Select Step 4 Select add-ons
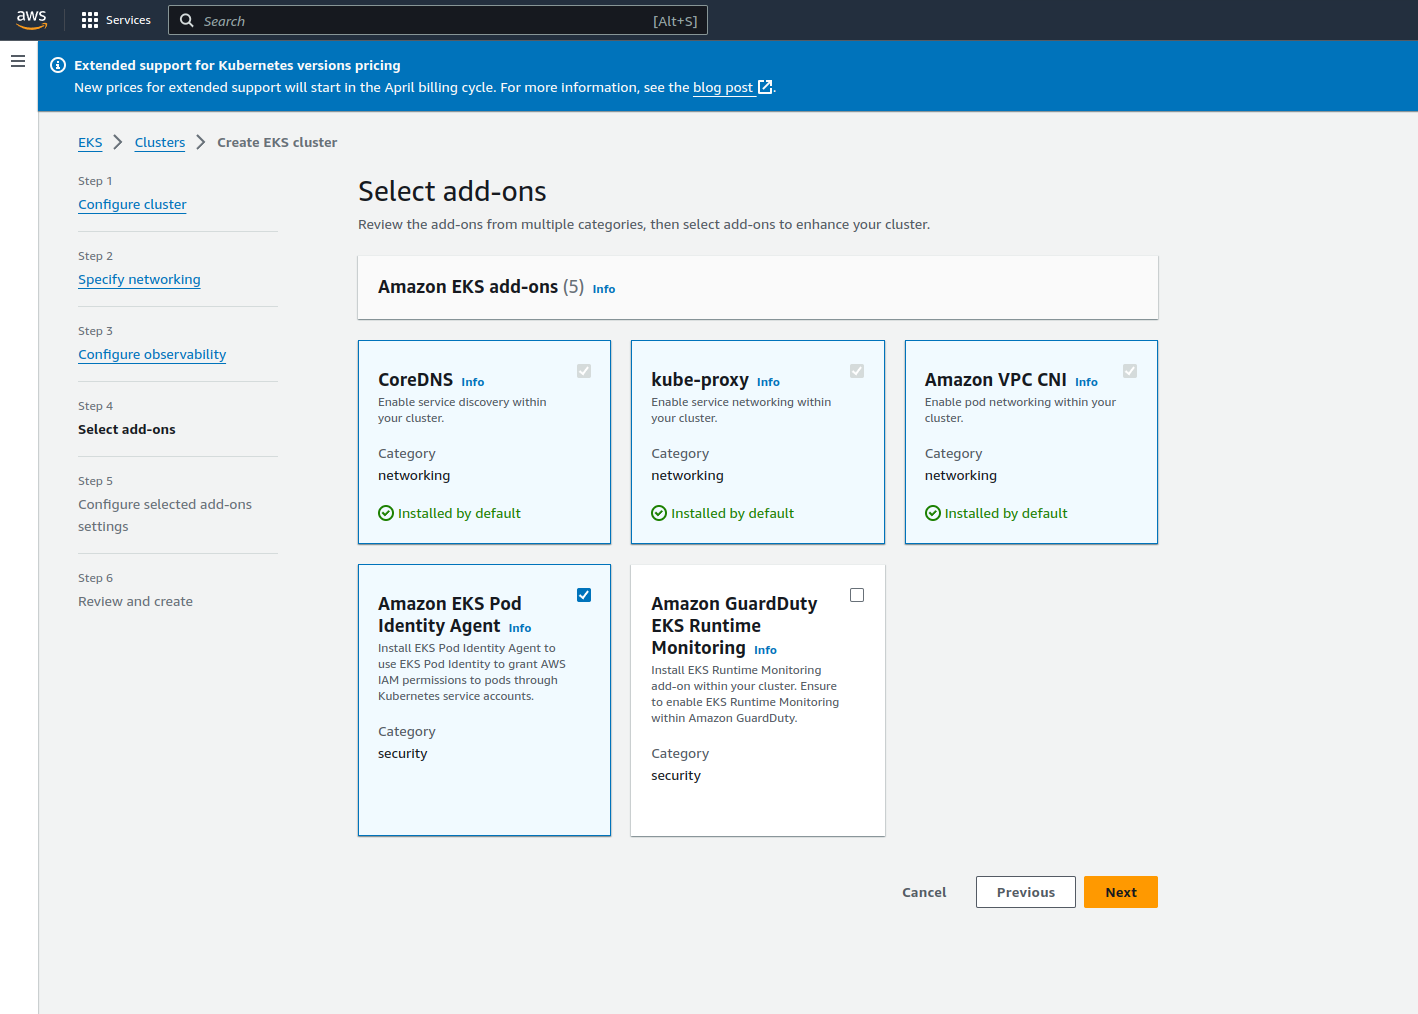This screenshot has width=1418, height=1014. (127, 429)
